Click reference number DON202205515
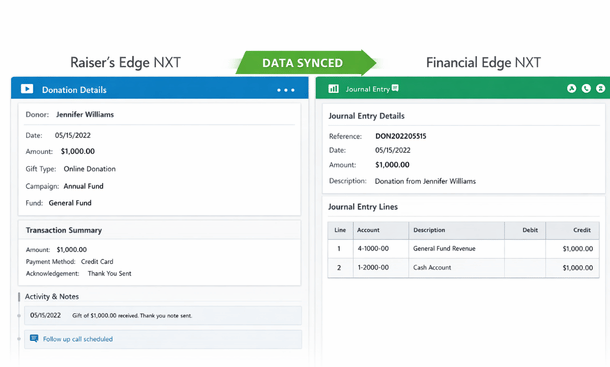This screenshot has height=367, width=610. point(401,136)
